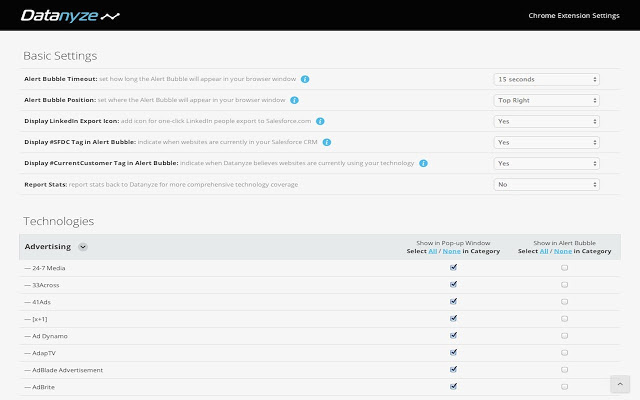Show info for #CurrentCustomer Tag setting
640x400 pixels.
(423, 163)
